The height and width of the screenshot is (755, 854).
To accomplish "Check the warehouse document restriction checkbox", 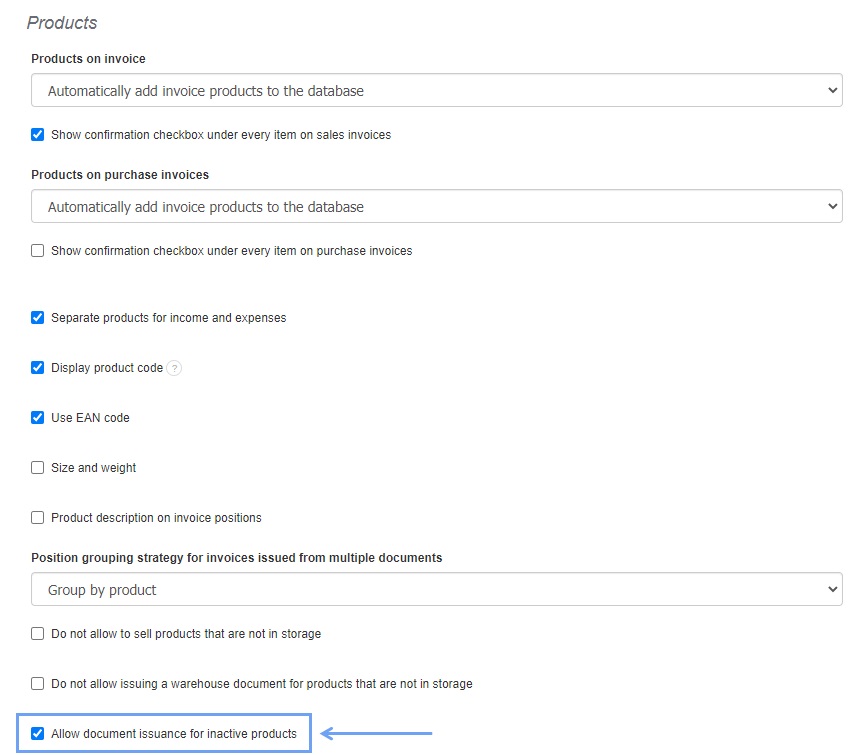I will coord(37,684).
